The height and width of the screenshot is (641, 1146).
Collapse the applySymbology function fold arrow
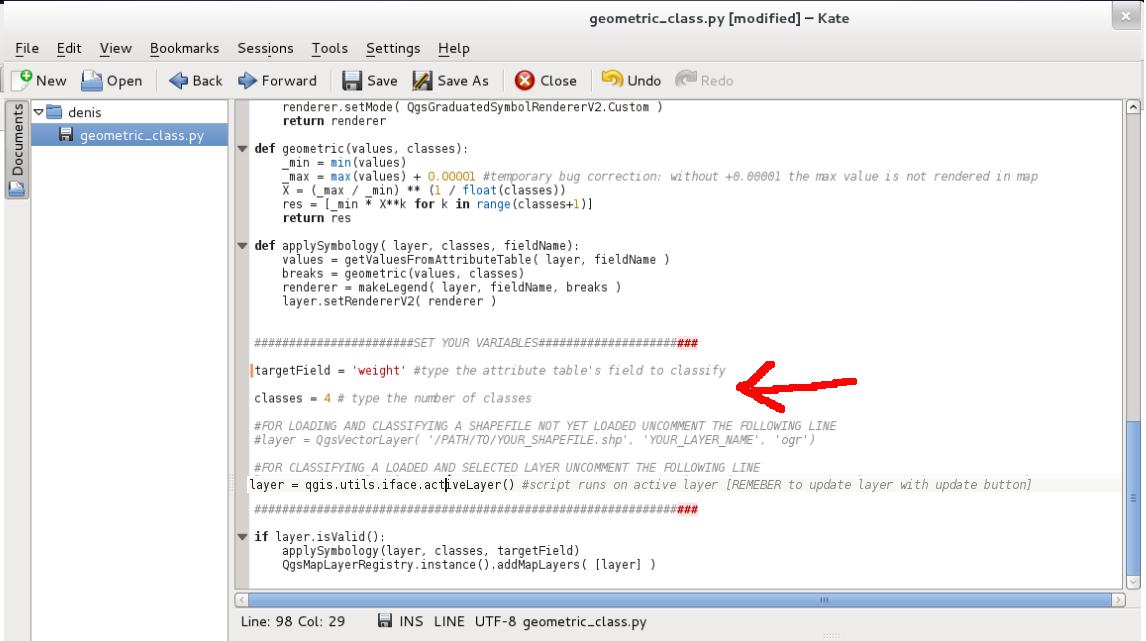point(242,245)
